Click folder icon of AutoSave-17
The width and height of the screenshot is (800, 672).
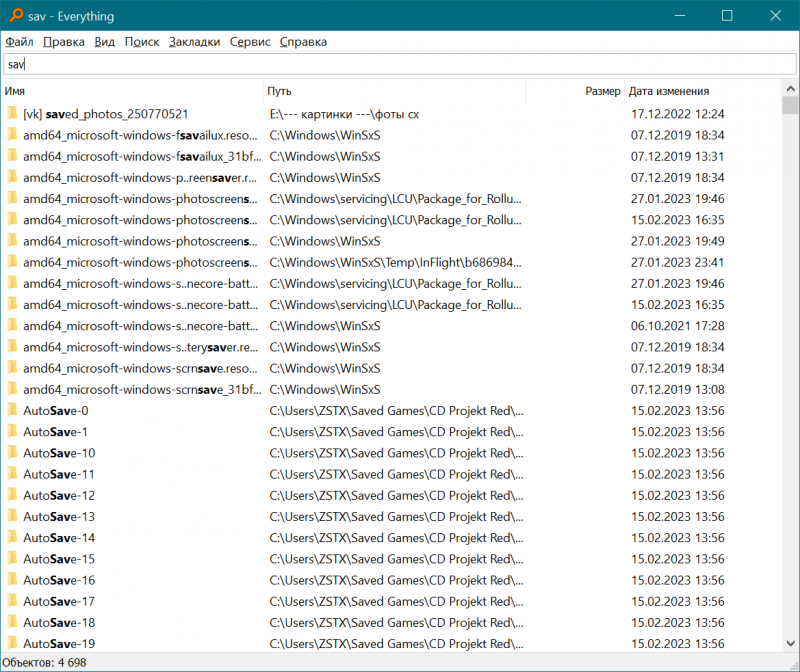(x=13, y=601)
